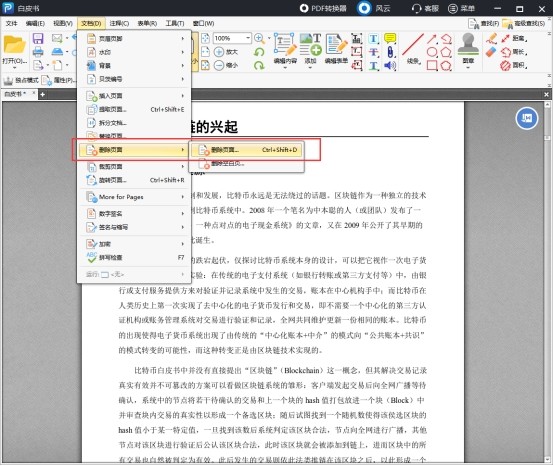Select the eraser tool

[x=491, y=52]
